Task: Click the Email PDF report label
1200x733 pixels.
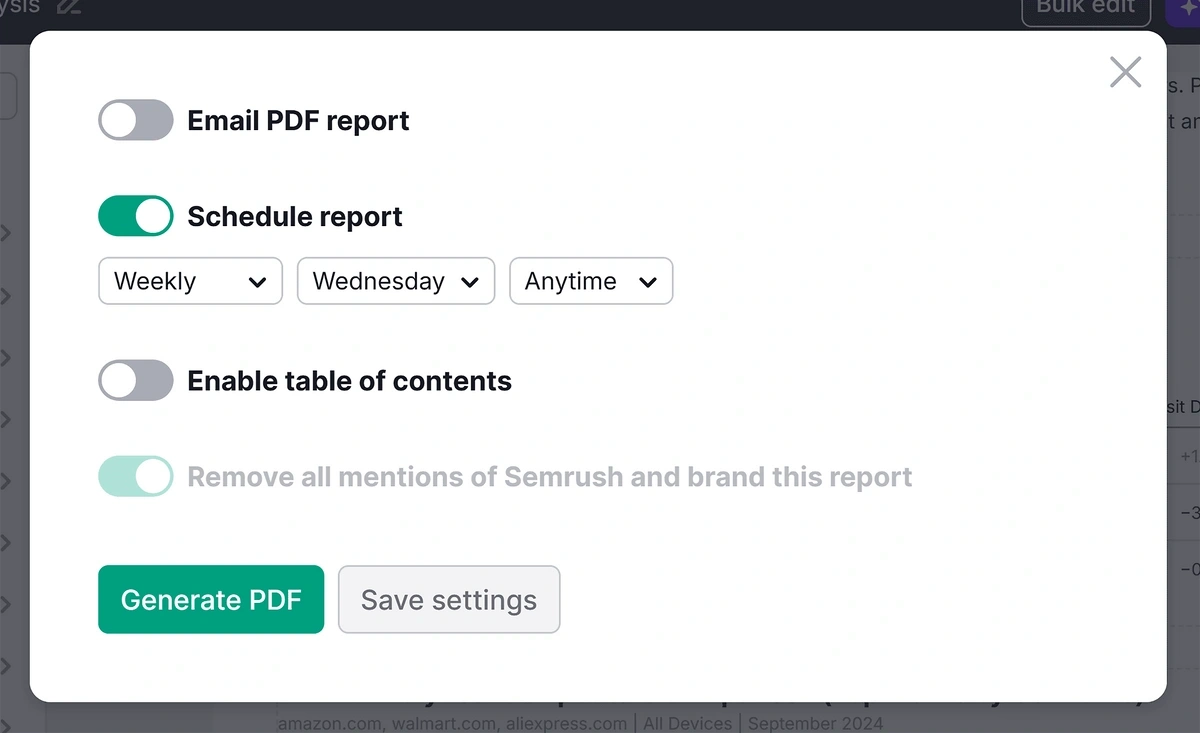Action: pyautogui.click(x=299, y=121)
